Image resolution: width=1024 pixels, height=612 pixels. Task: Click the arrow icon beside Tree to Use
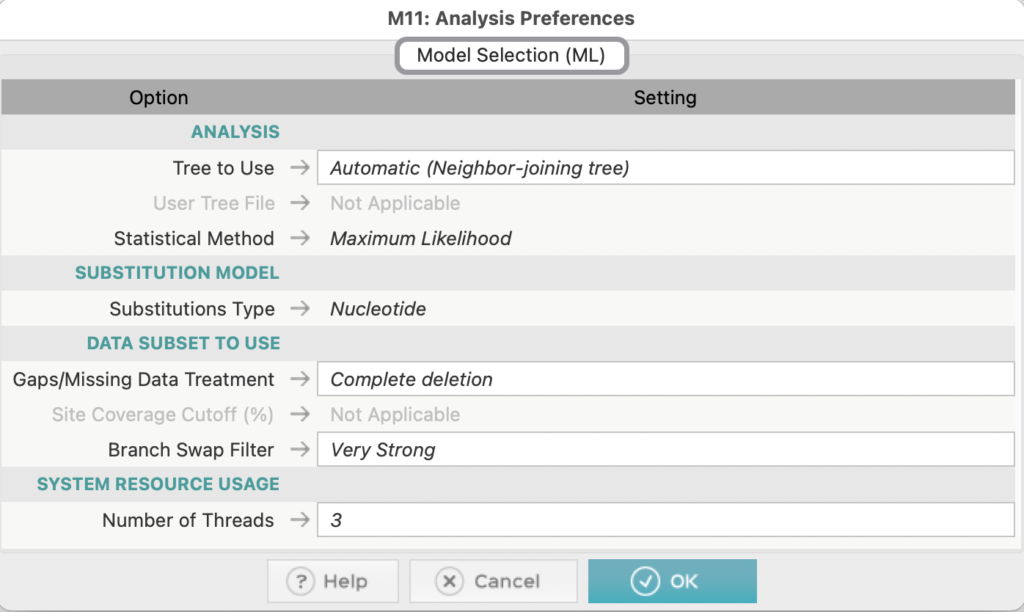click(300, 168)
